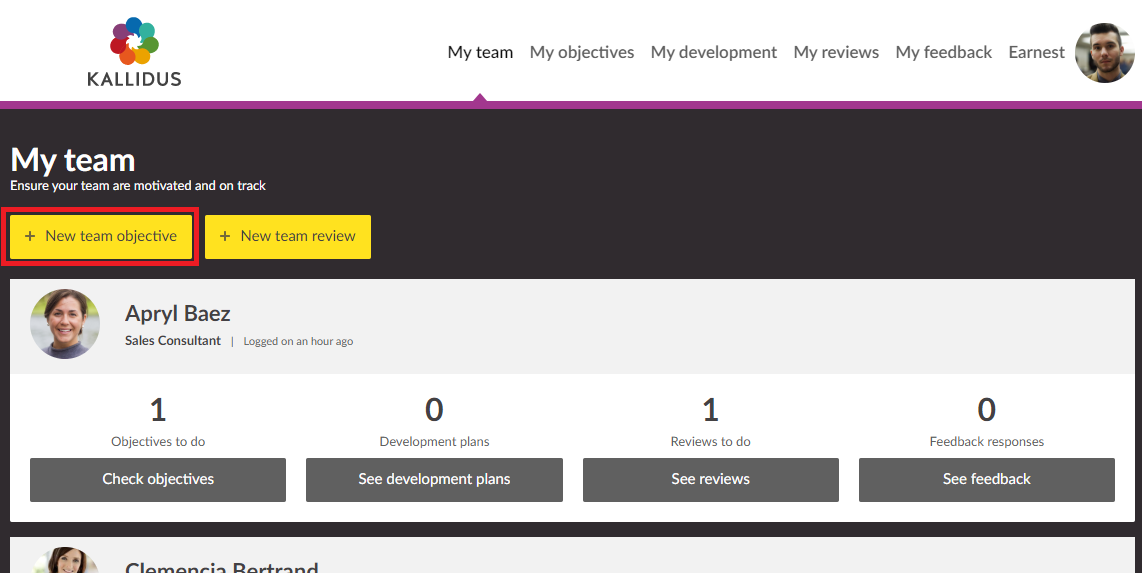View See feedback for Apryl Baez

pos(986,479)
